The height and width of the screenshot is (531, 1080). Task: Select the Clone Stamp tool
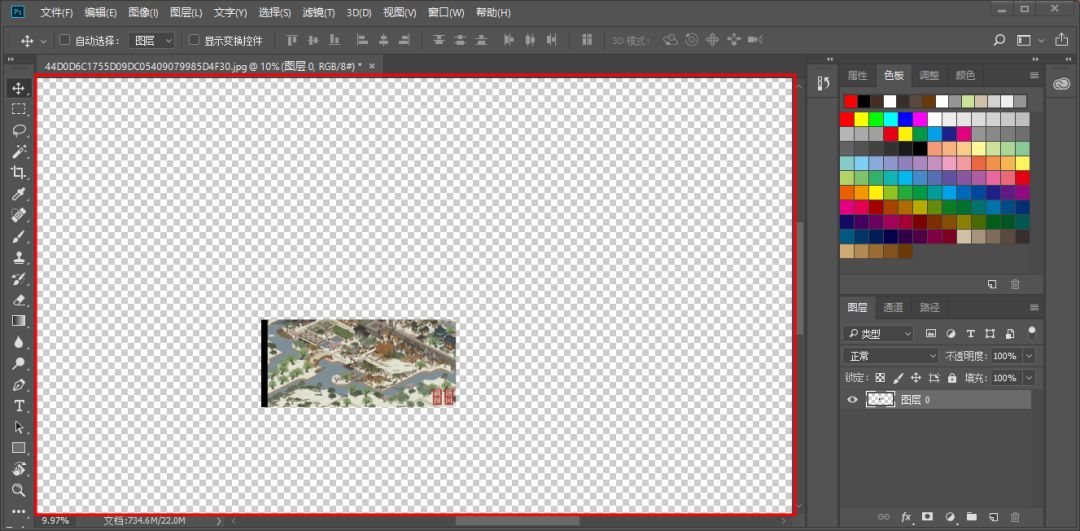19,258
